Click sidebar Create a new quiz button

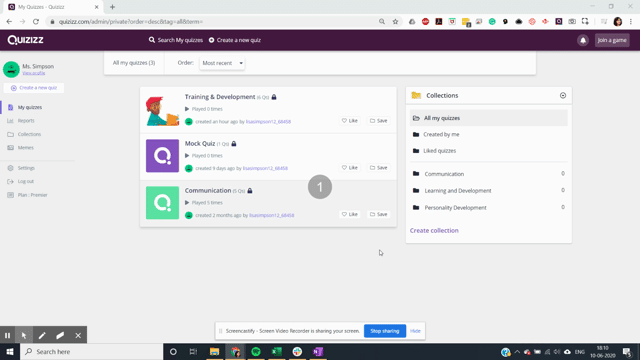tap(34, 88)
